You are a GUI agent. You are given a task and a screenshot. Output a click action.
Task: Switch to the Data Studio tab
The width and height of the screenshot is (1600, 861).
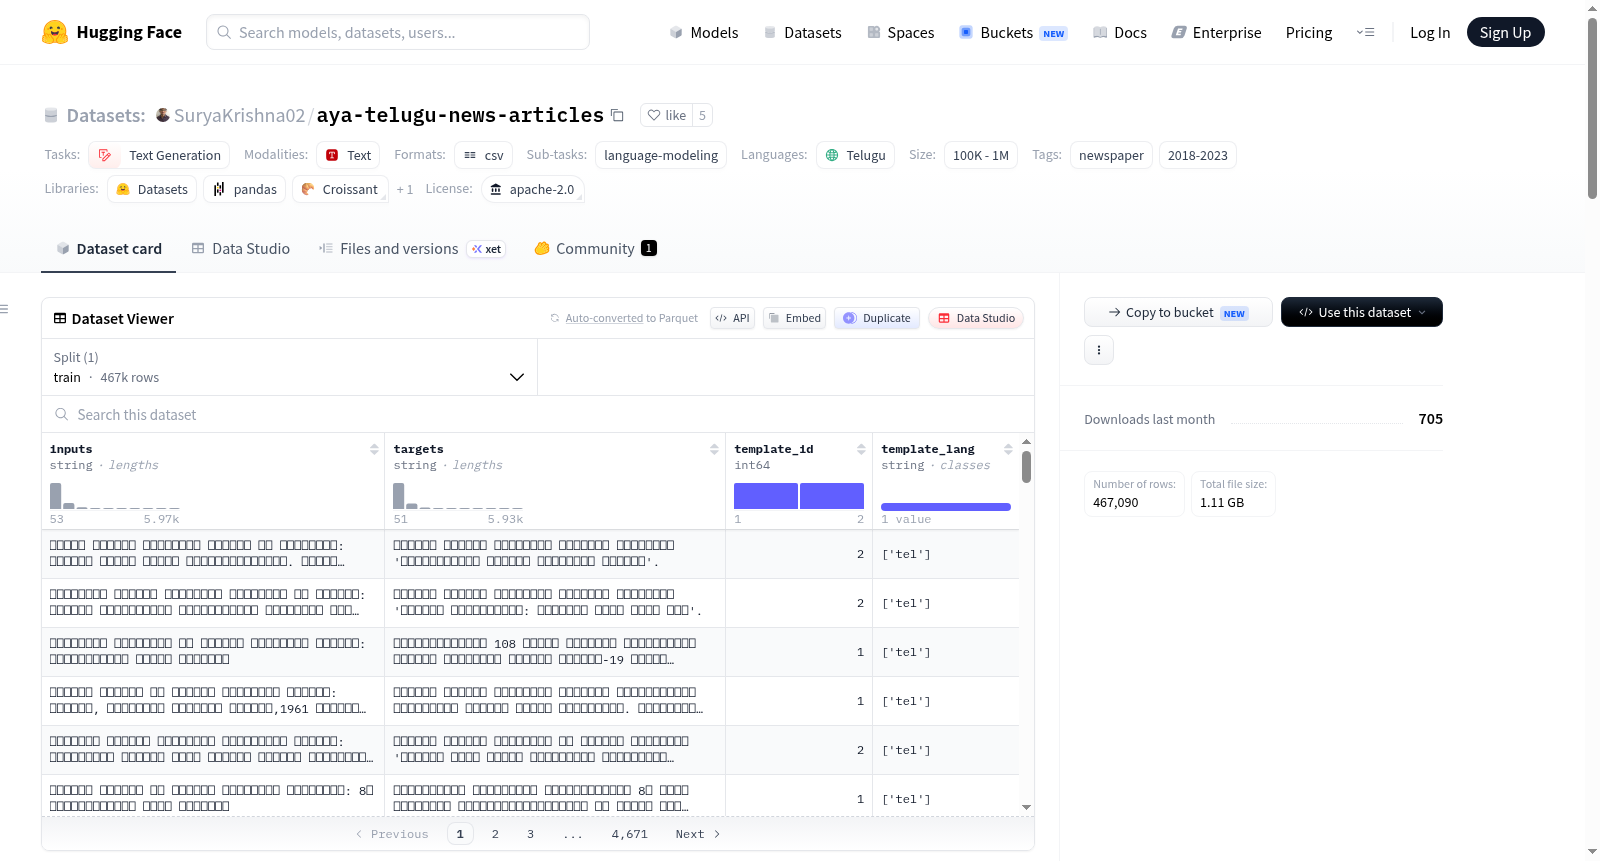tap(240, 249)
